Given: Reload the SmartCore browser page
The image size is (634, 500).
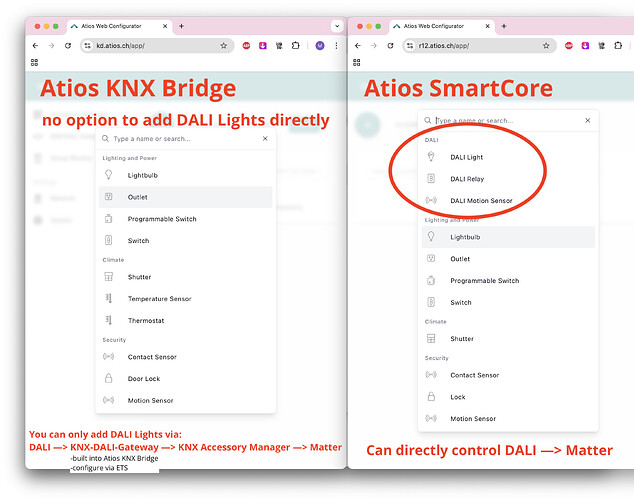Looking at the screenshot, I should (x=390, y=46).
